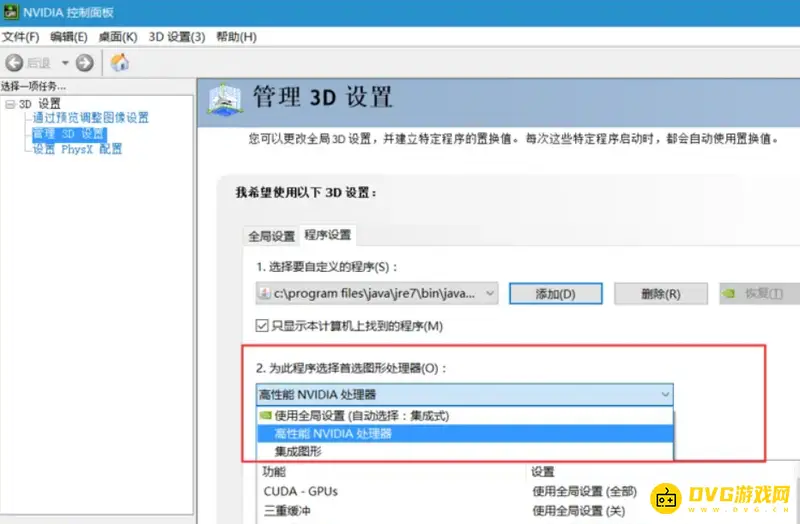Open the 3D 设置 menu
The image size is (800, 524).
176,37
